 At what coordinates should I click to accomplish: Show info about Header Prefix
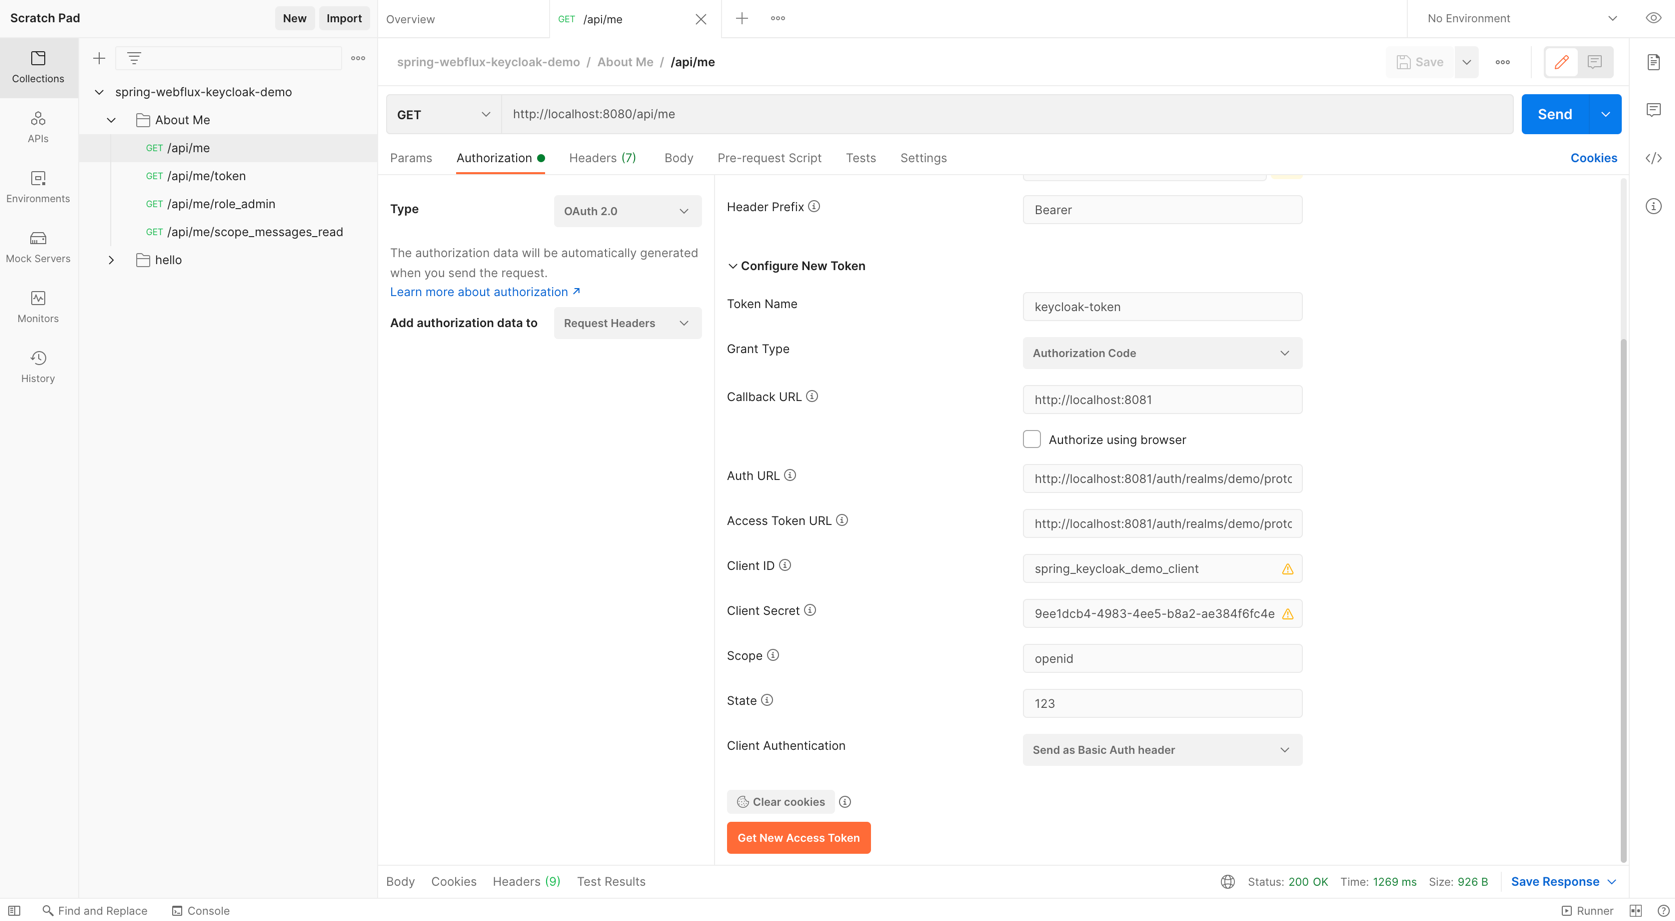click(x=814, y=207)
